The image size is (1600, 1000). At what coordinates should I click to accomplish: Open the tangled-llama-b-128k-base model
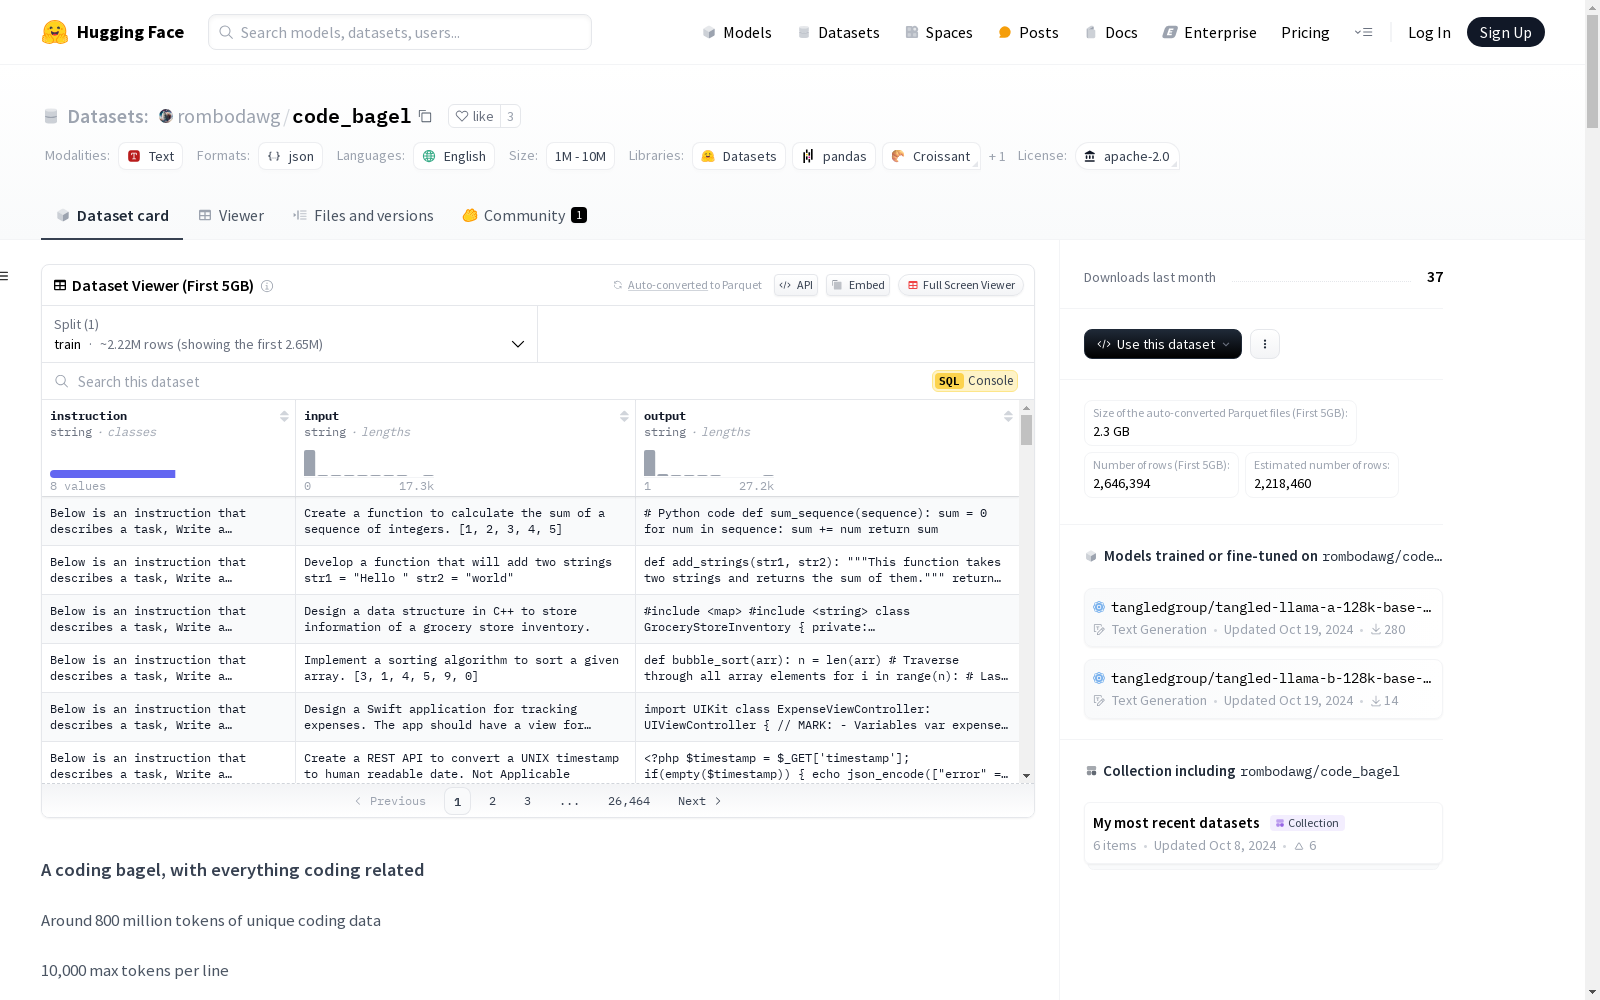pos(1263,689)
